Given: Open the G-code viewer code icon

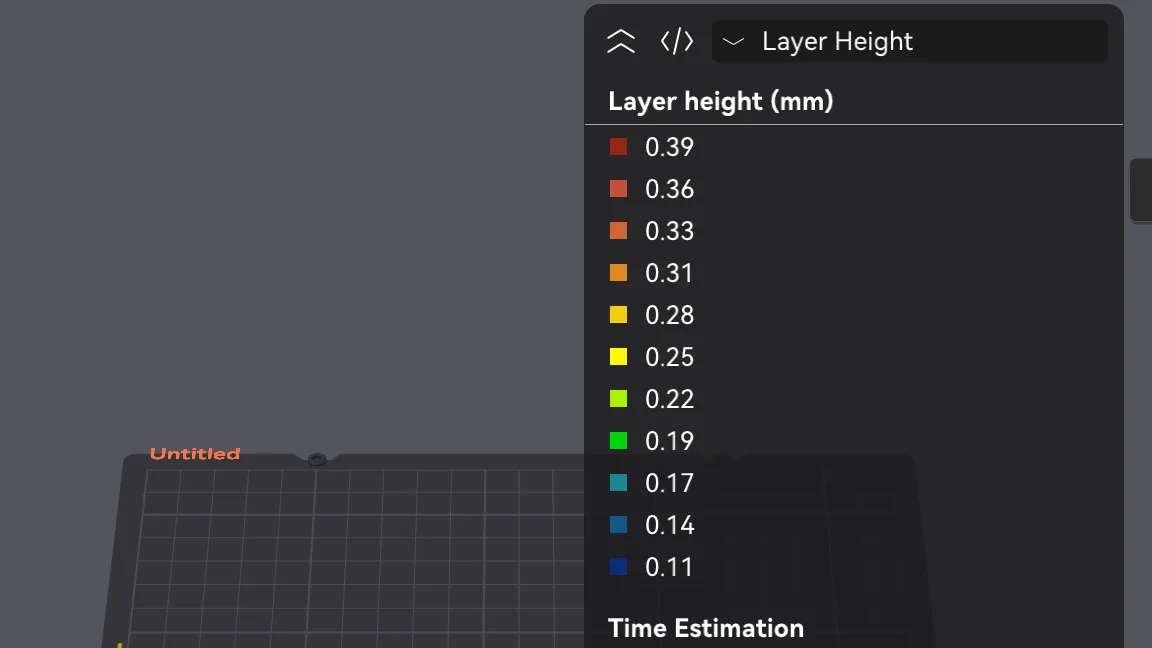Looking at the screenshot, I should click(677, 41).
